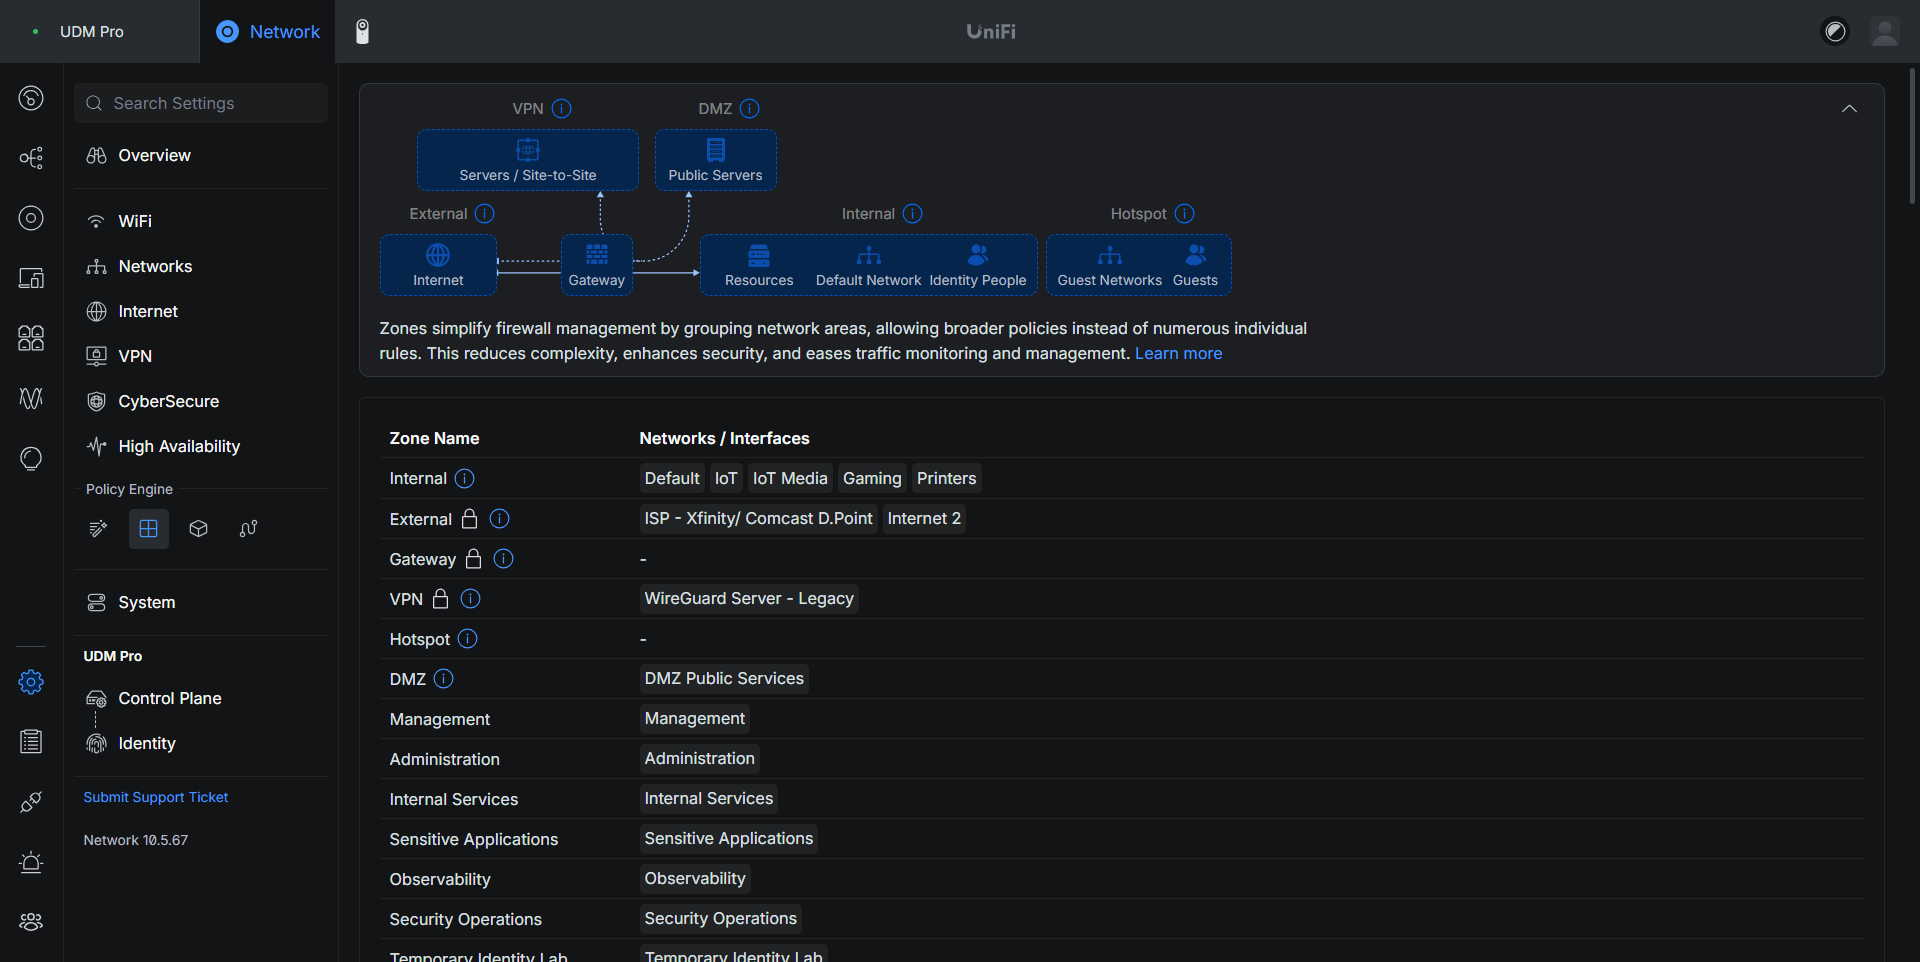The height and width of the screenshot is (962, 1920).
Task: Open the CyberSecure menu item
Action: pyautogui.click(x=201, y=401)
